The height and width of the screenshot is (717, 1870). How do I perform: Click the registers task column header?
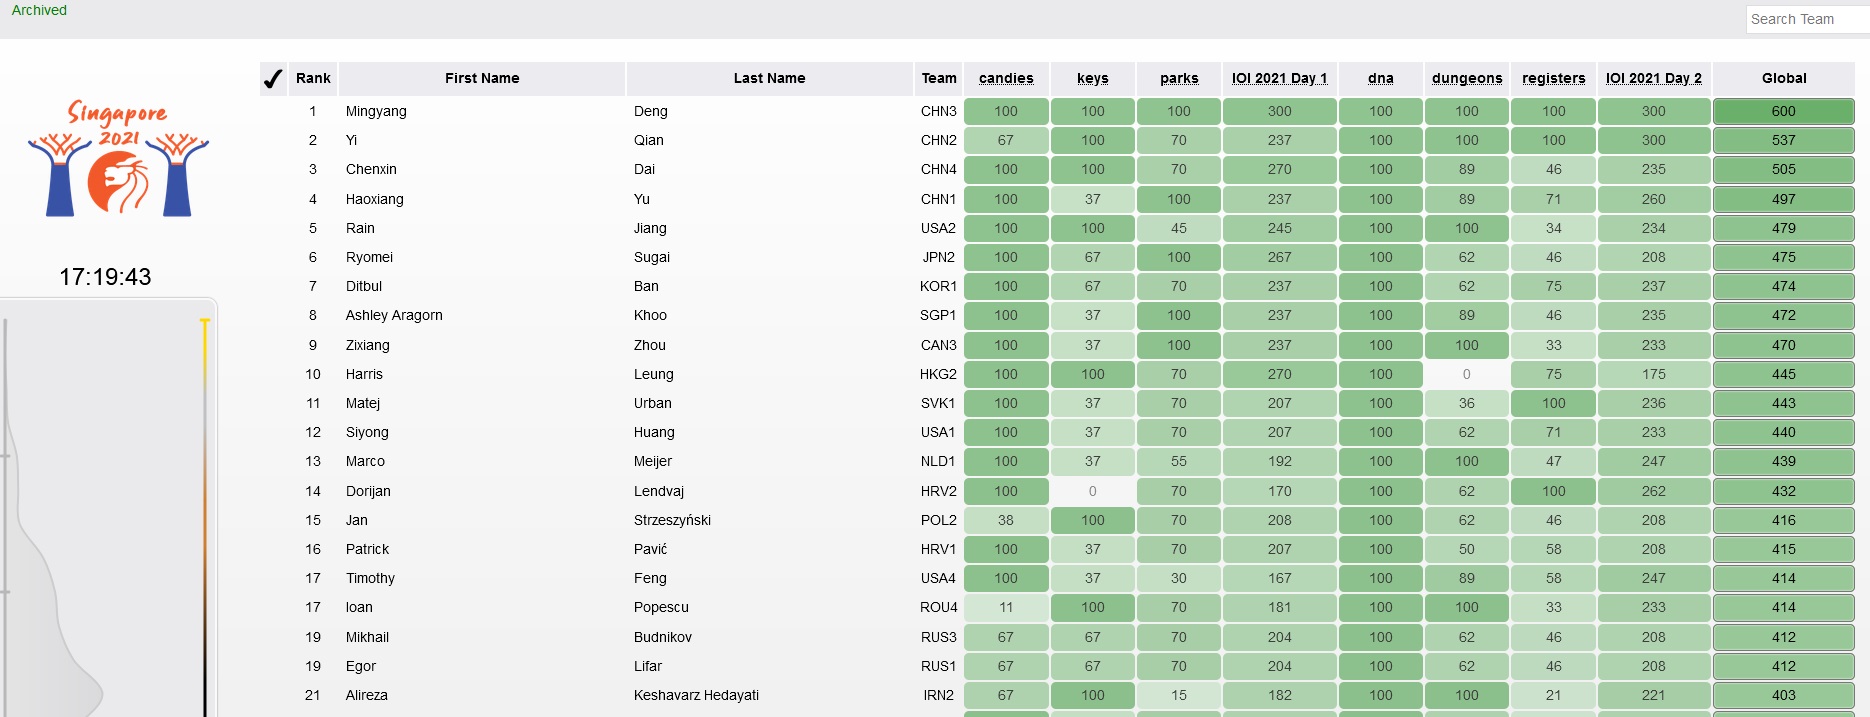pos(1553,78)
